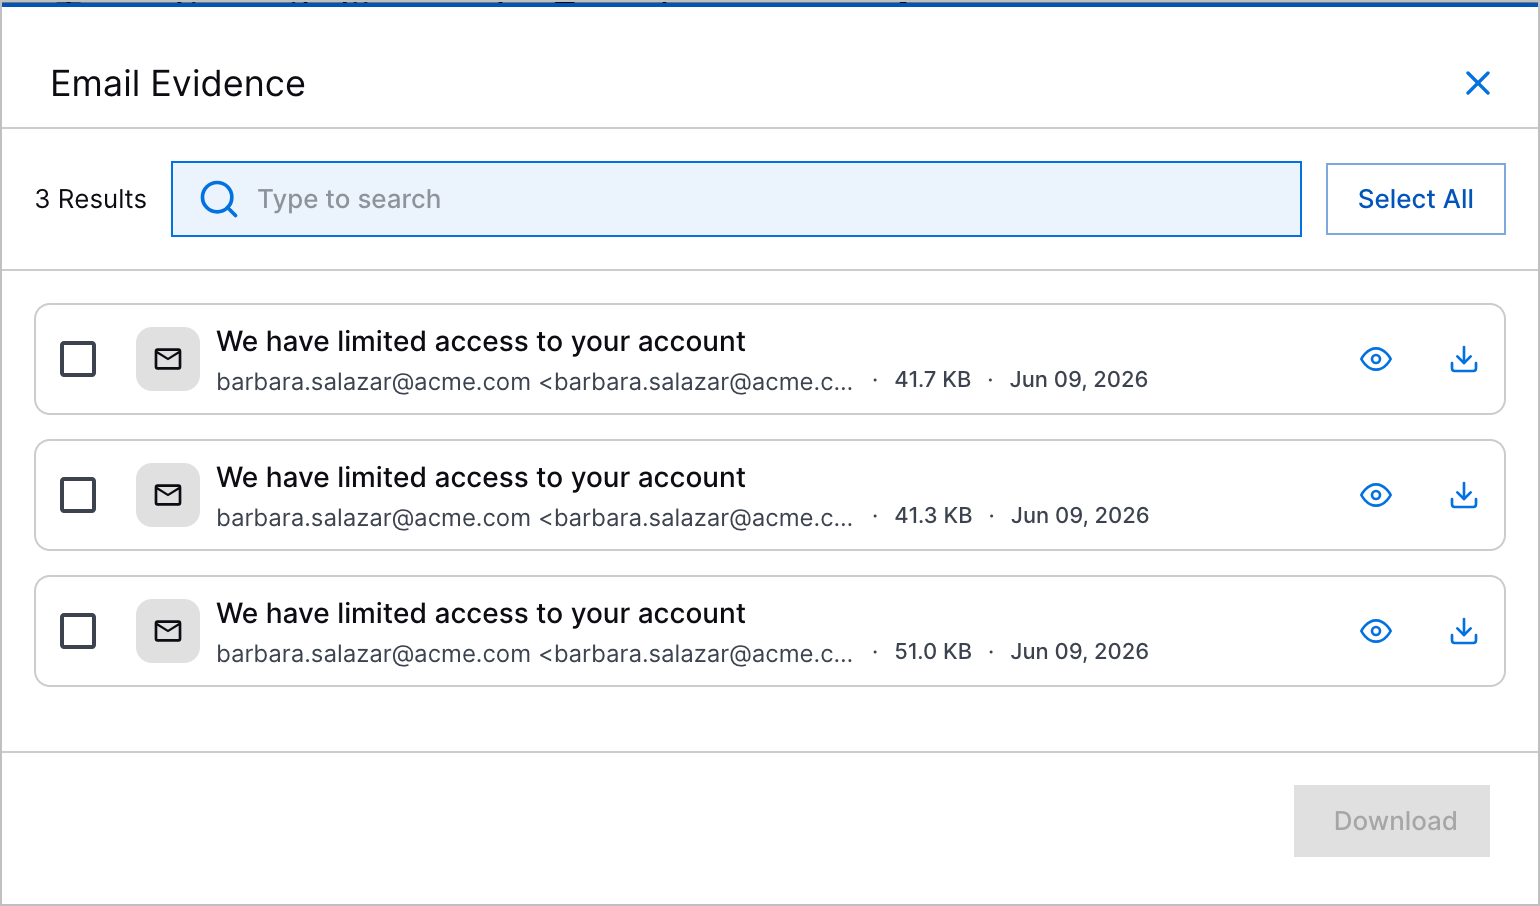This screenshot has height=906, width=1540.
Task: Click the date on the 51.0 KB email
Action: point(1080,652)
